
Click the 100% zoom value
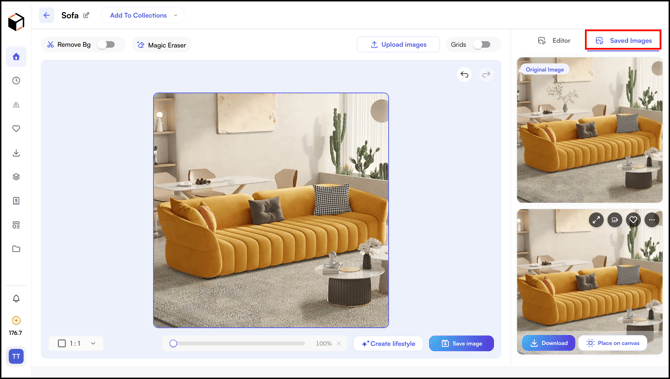click(x=323, y=344)
